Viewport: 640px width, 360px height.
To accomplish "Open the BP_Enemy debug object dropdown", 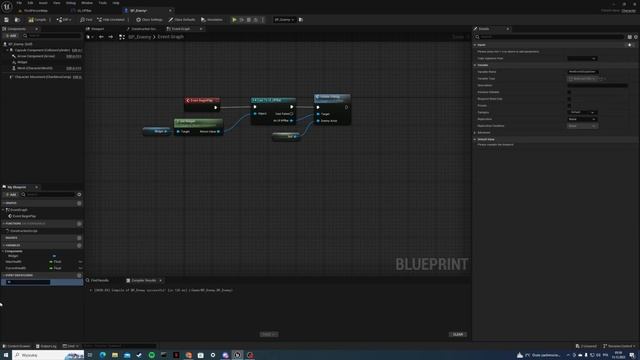I will 284,20.
